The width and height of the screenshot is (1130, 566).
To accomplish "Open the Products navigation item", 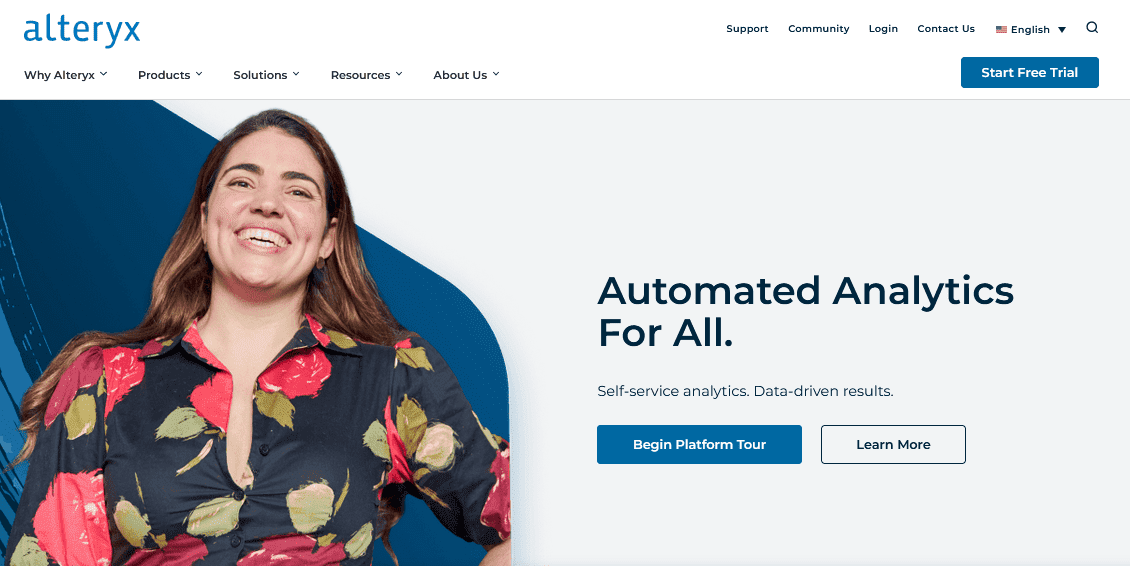I will (164, 75).
